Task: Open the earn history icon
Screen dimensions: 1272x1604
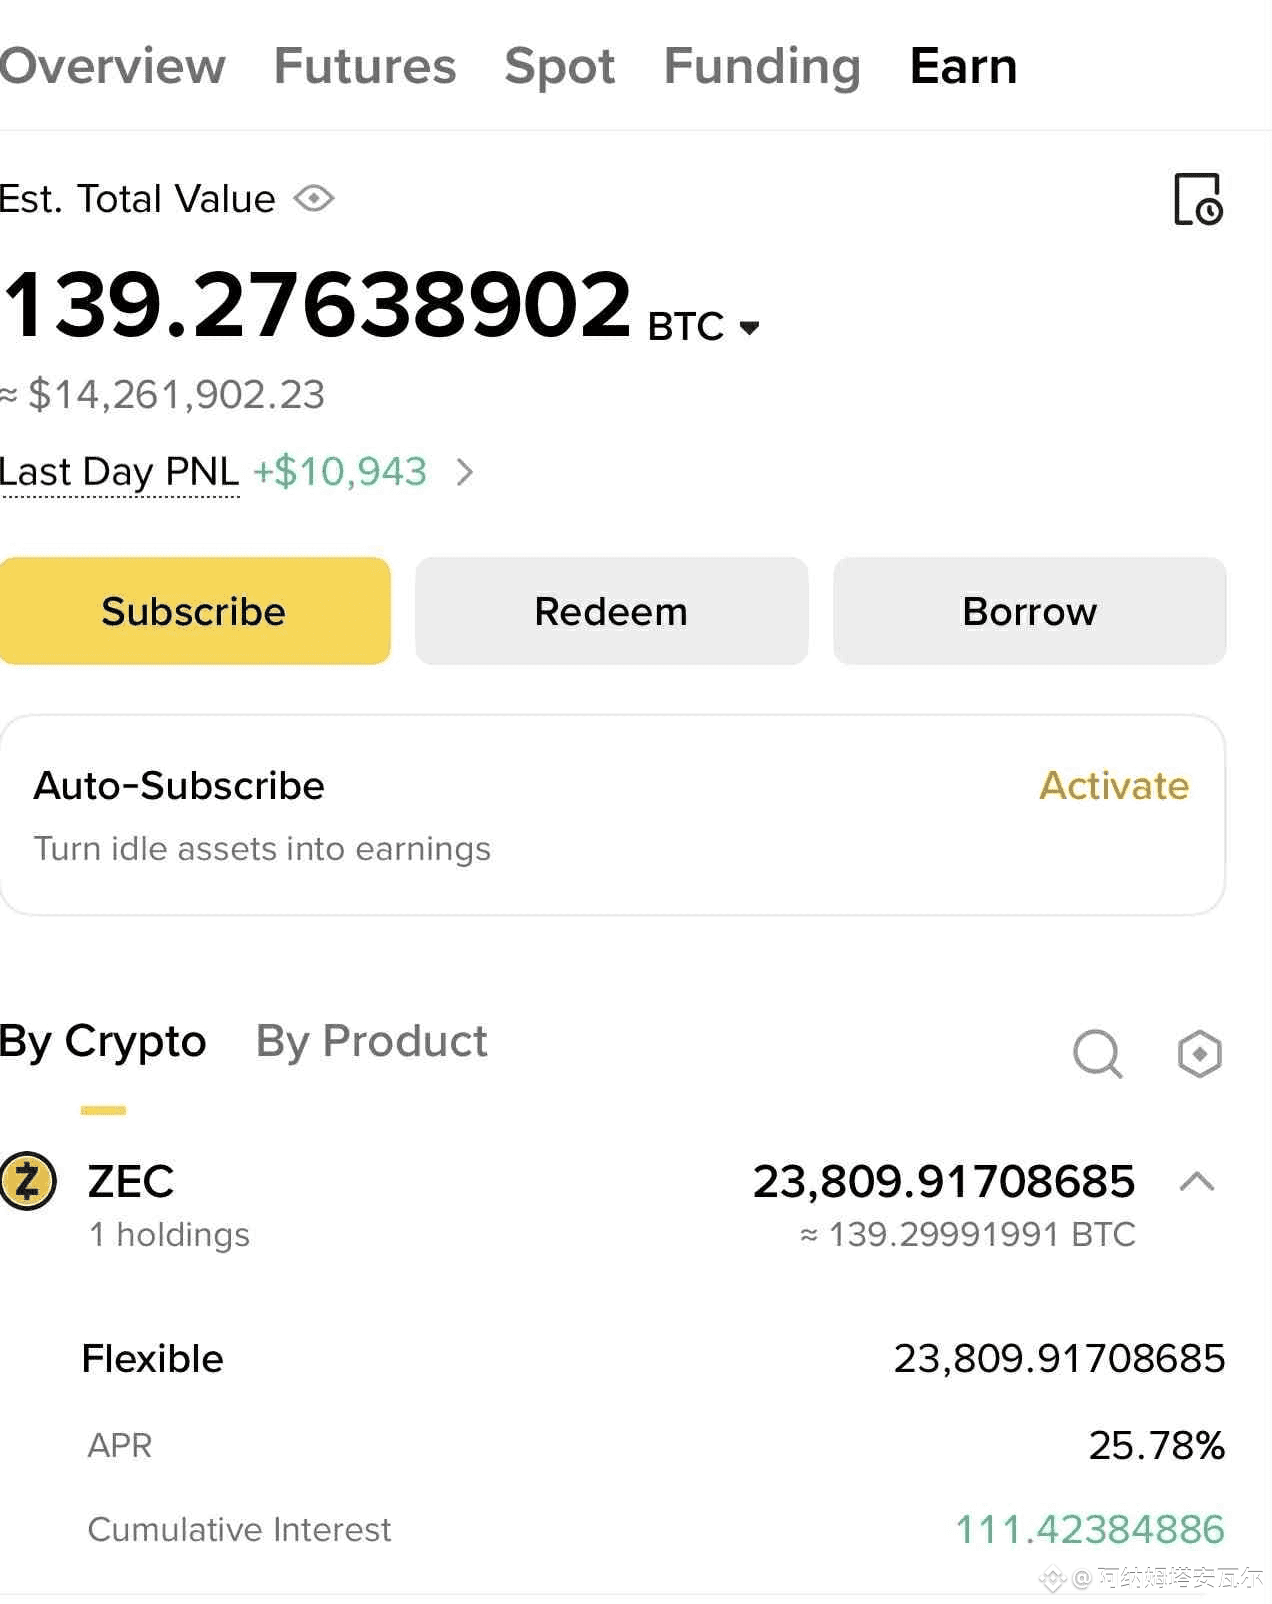Action: coord(1197,199)
